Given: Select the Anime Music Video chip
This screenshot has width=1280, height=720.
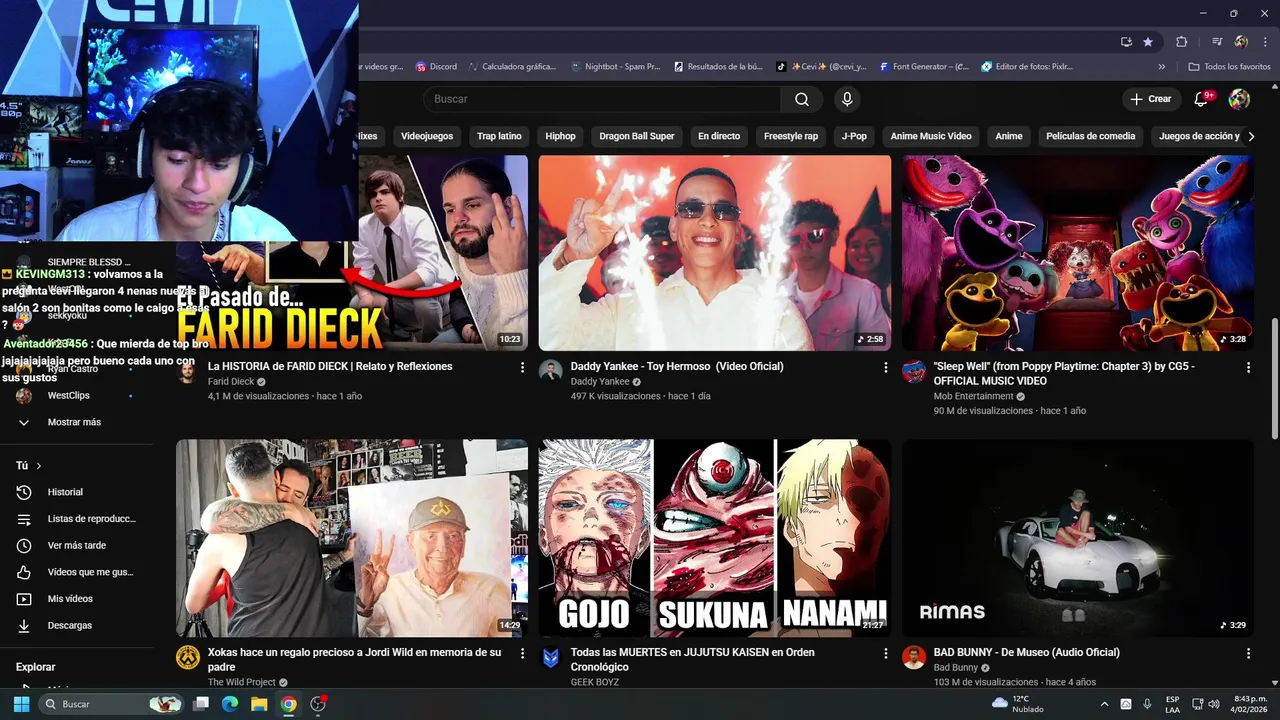Looking at the screenshot, I should click(x=931, y=136).
